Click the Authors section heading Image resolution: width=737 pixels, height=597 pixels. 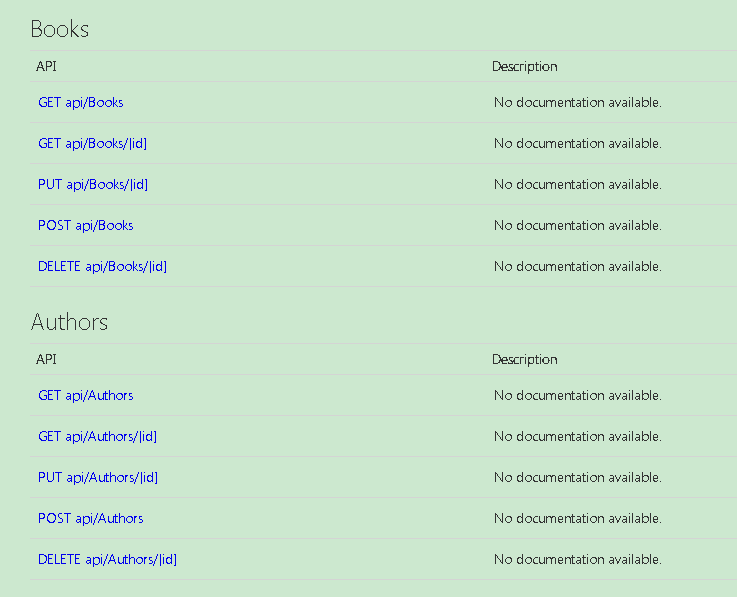coord(69,322)
